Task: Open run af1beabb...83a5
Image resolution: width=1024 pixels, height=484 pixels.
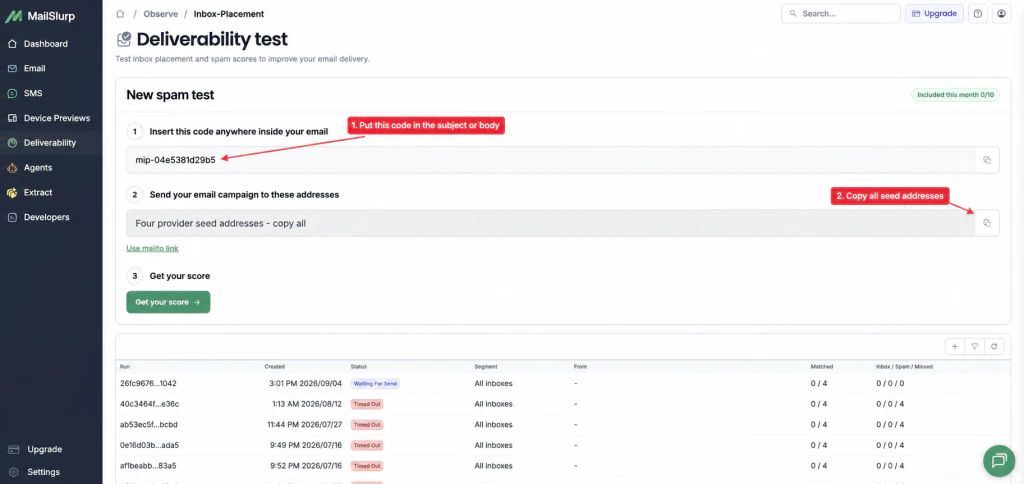Action: [148, 466]
